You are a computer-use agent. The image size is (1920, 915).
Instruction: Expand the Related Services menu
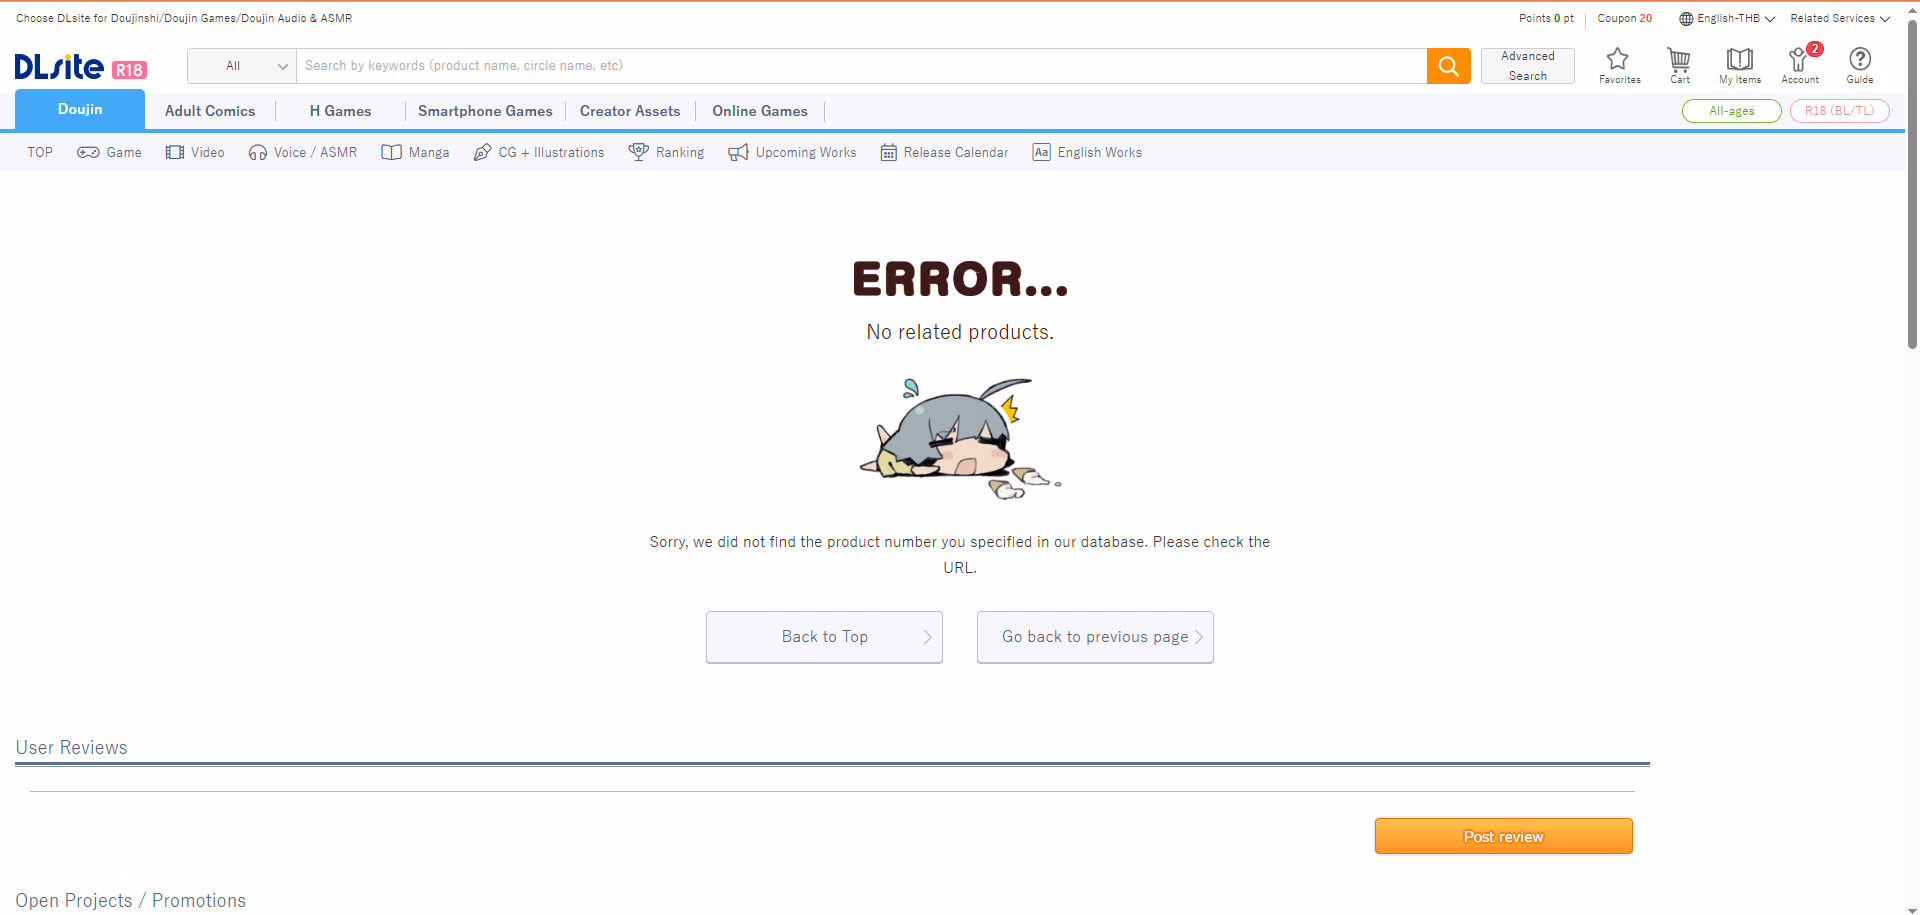click(x=1839, y=18)
